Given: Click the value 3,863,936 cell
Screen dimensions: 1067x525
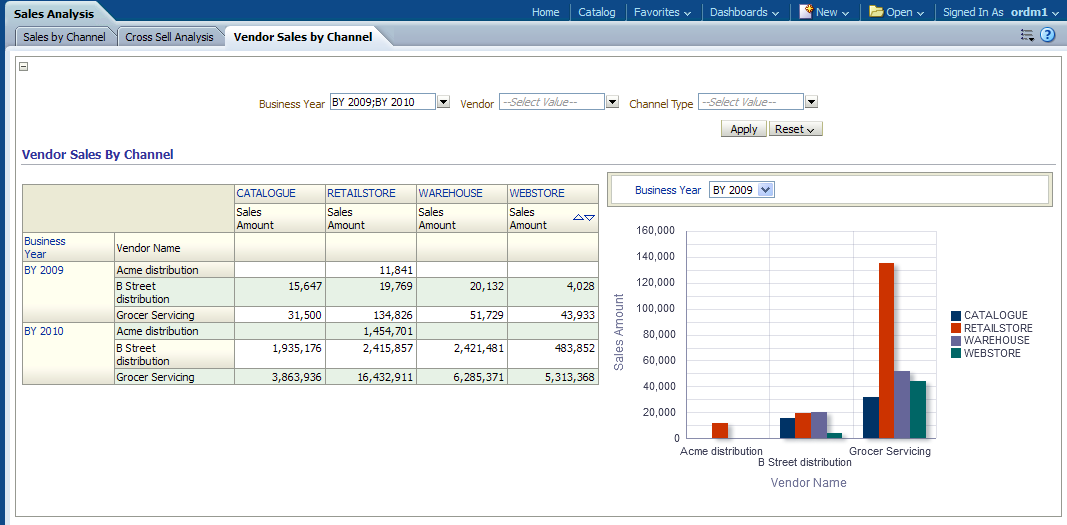Looking at the screenshot, I should 280,377.
